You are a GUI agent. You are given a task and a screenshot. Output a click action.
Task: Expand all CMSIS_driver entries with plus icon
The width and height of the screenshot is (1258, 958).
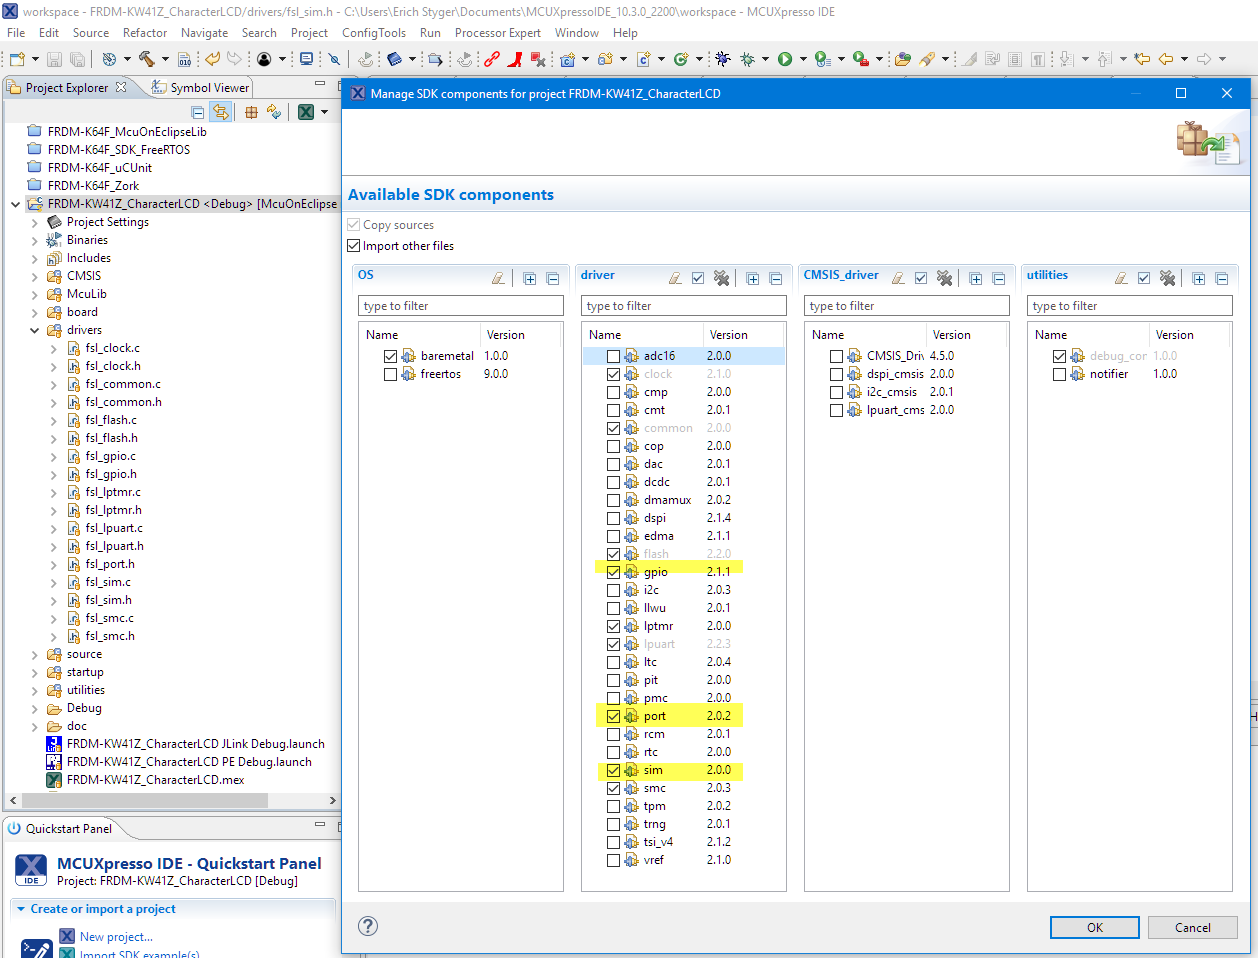975,278
